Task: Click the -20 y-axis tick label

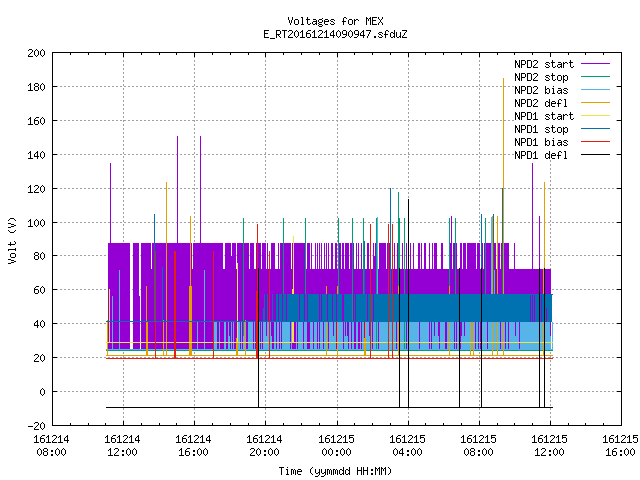Action: point(36,426)
